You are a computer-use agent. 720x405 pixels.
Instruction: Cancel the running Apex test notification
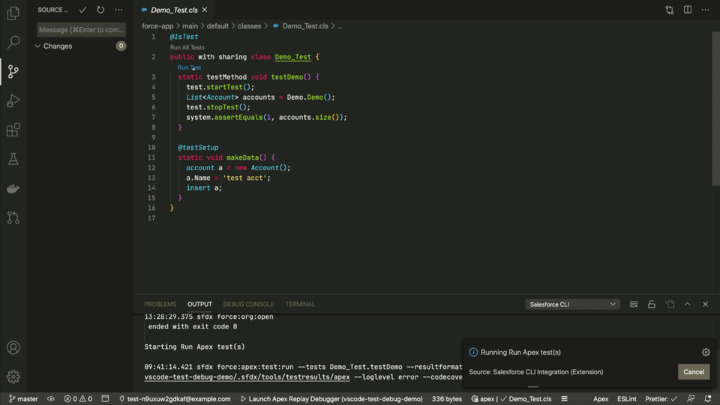(x=693, y=372)
